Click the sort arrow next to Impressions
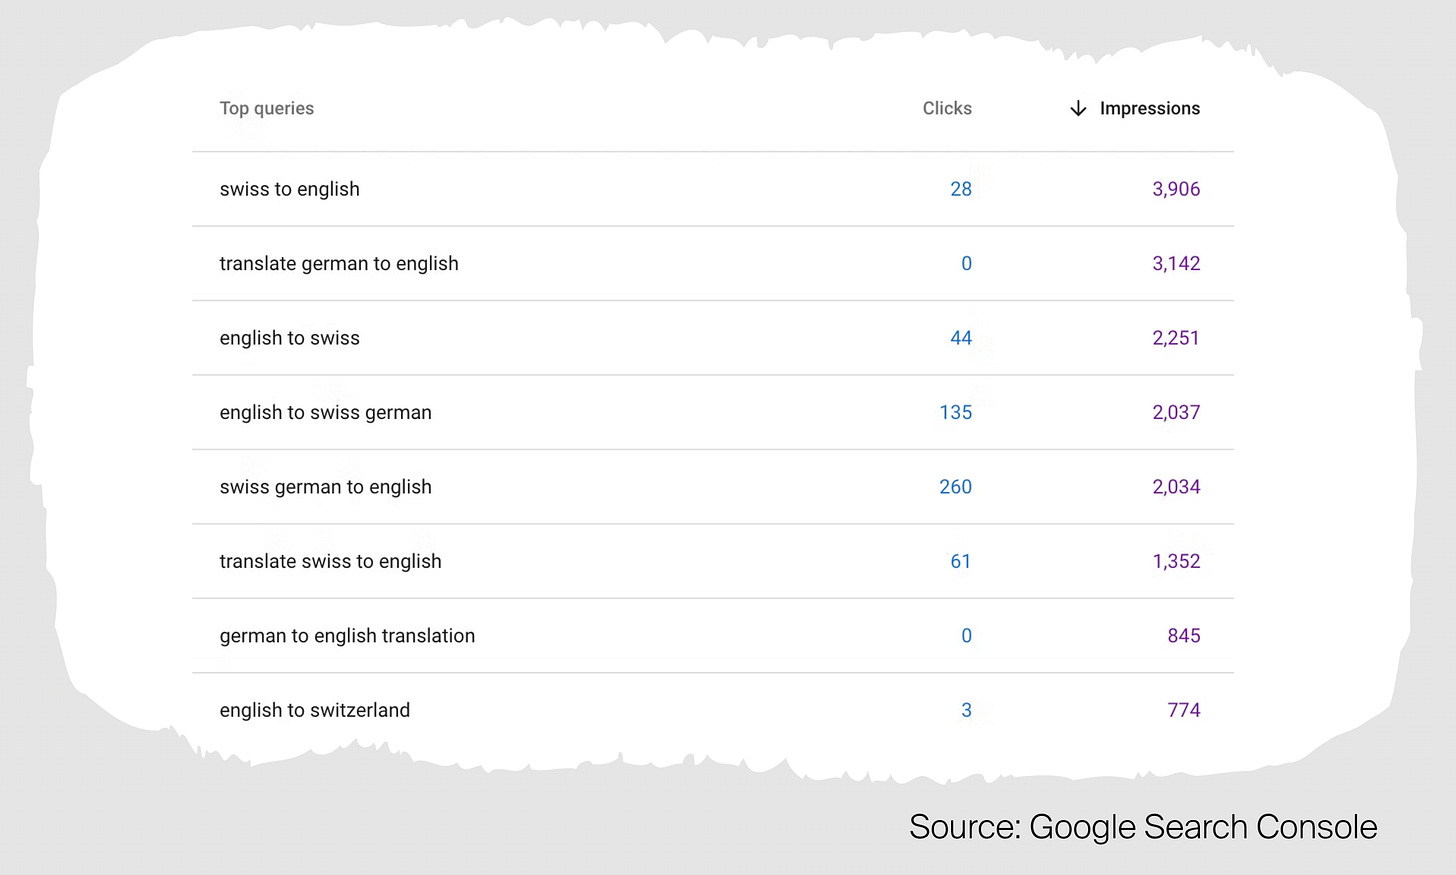 pyautogui.click(x=1078, y=108)
